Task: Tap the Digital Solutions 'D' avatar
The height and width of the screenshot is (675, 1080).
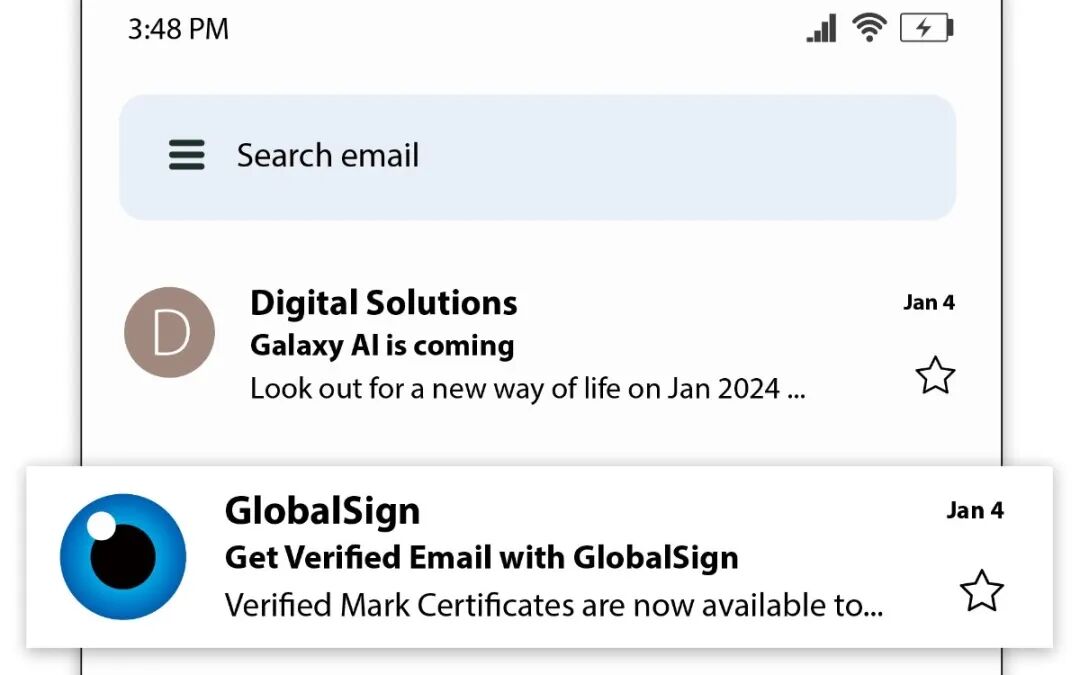Action: [x=169, y=333]
